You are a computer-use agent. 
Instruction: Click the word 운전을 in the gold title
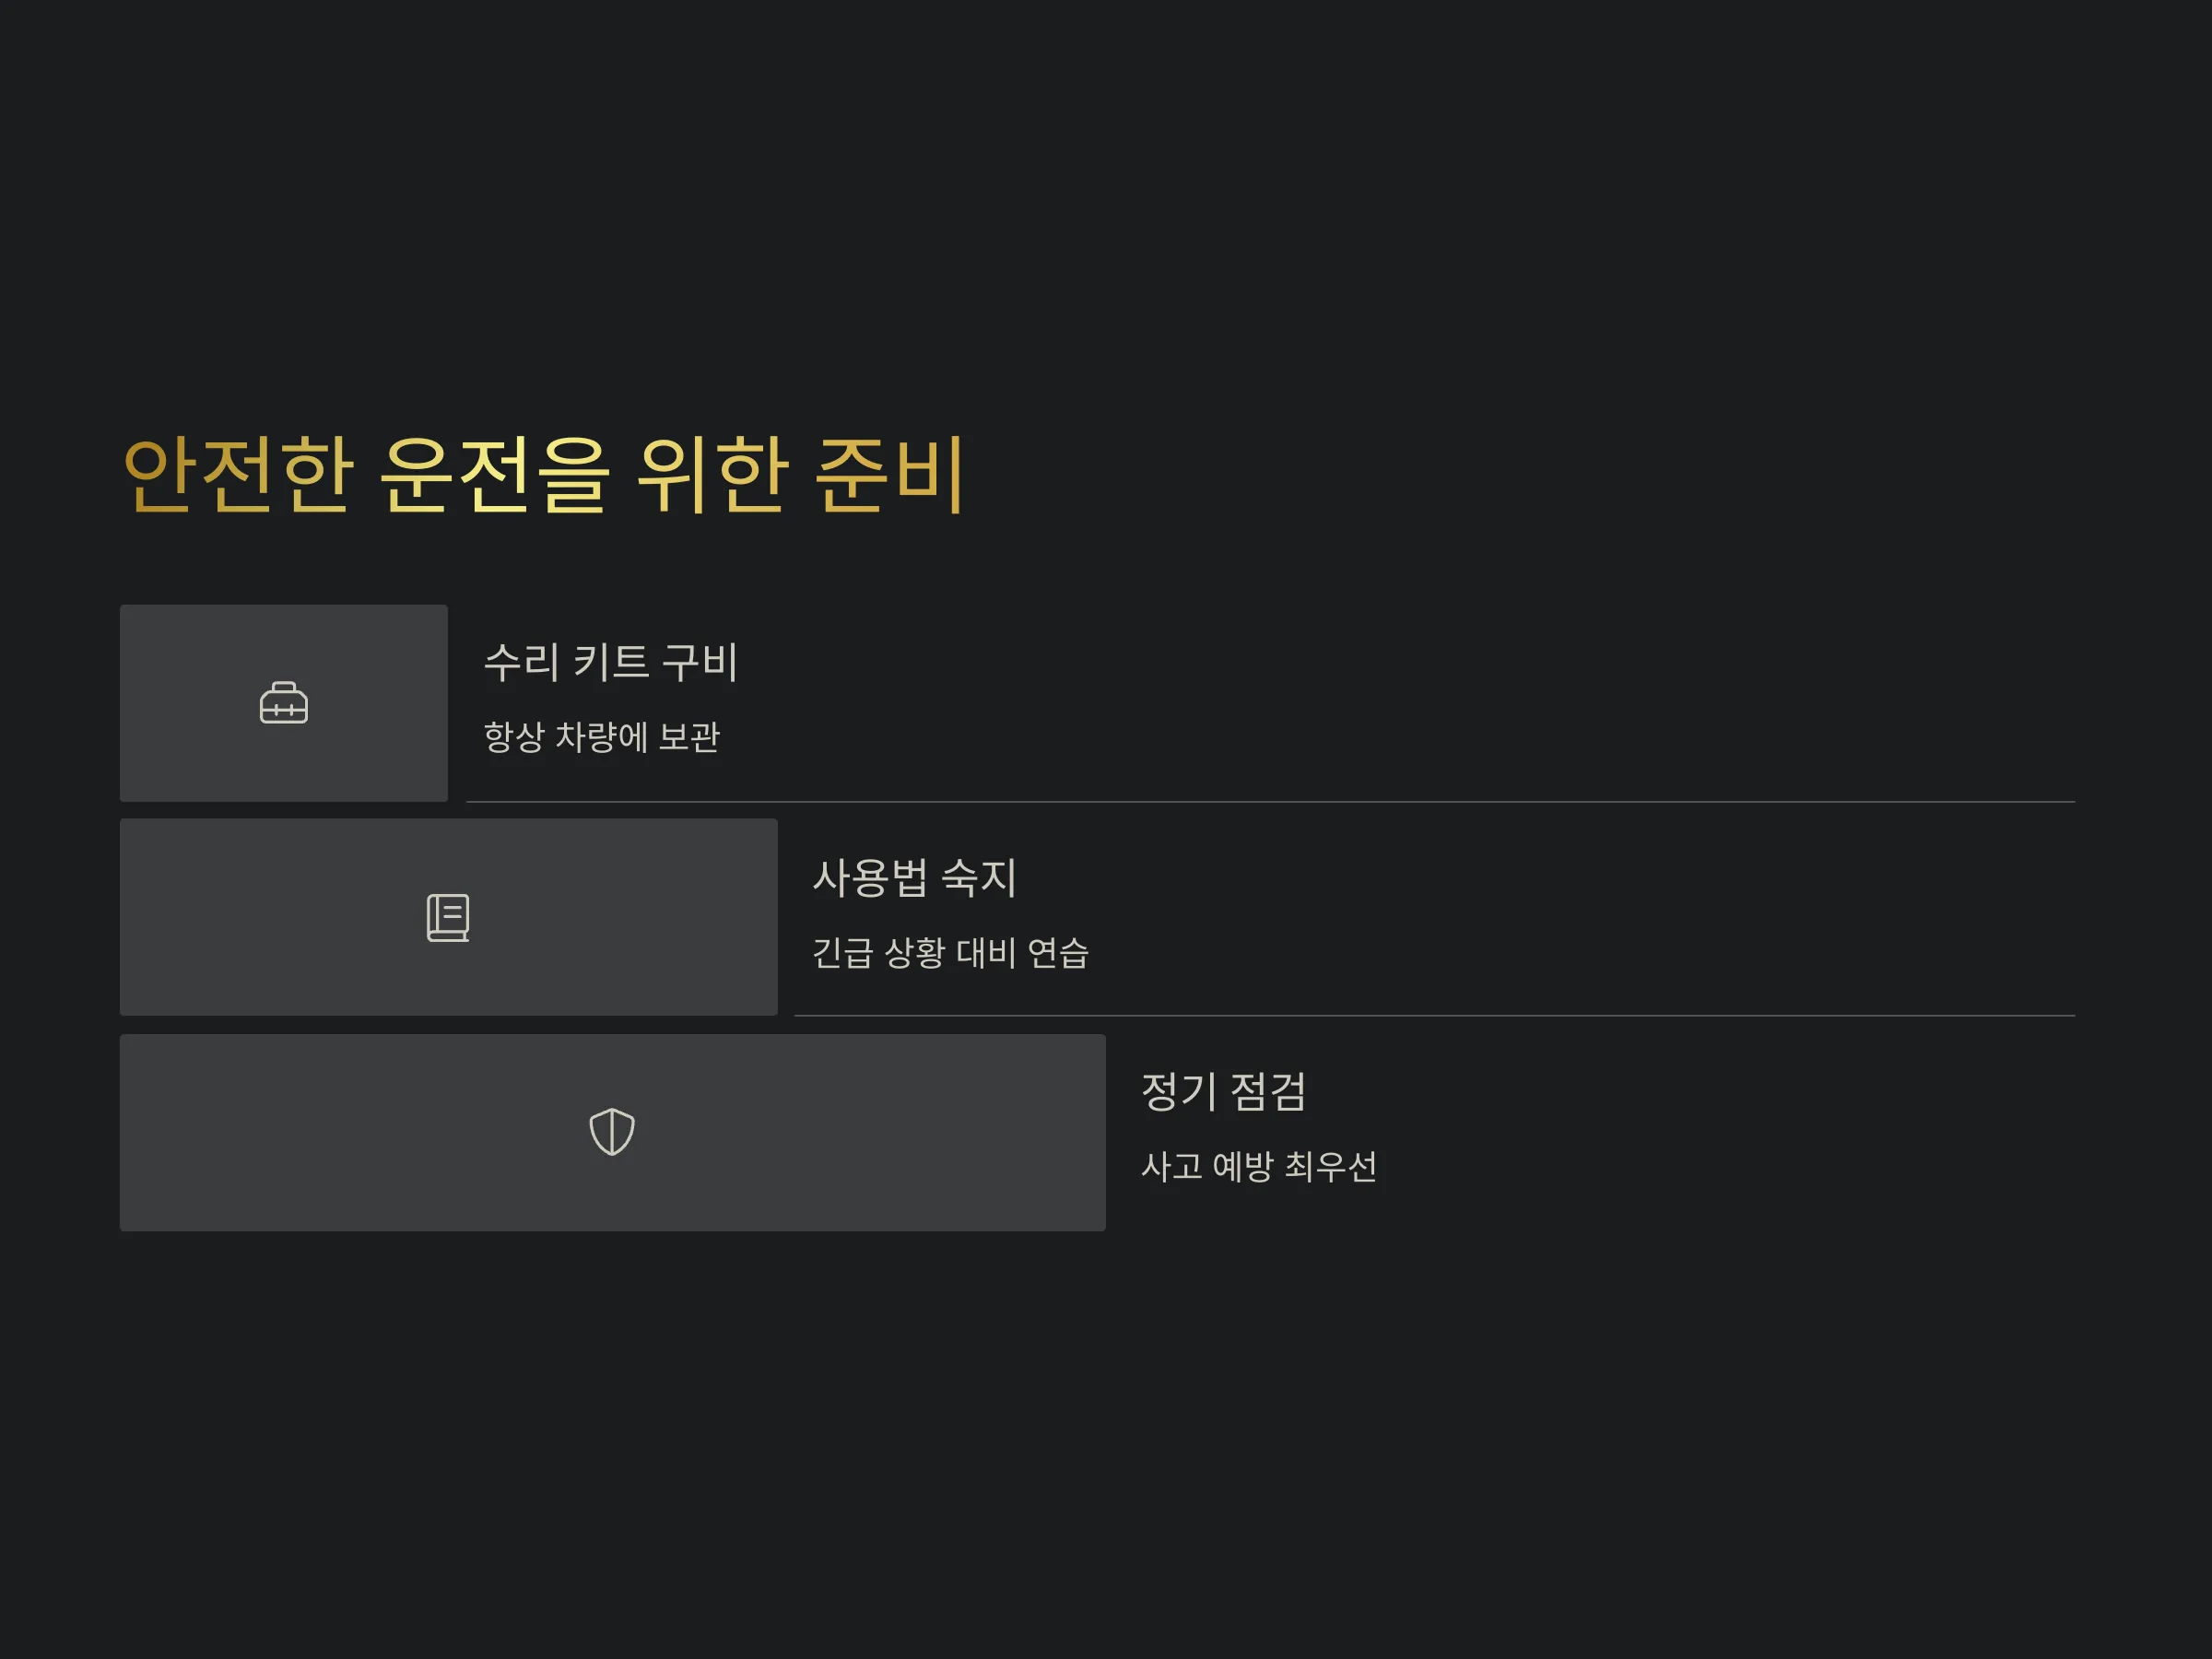[x=494, y=474]
